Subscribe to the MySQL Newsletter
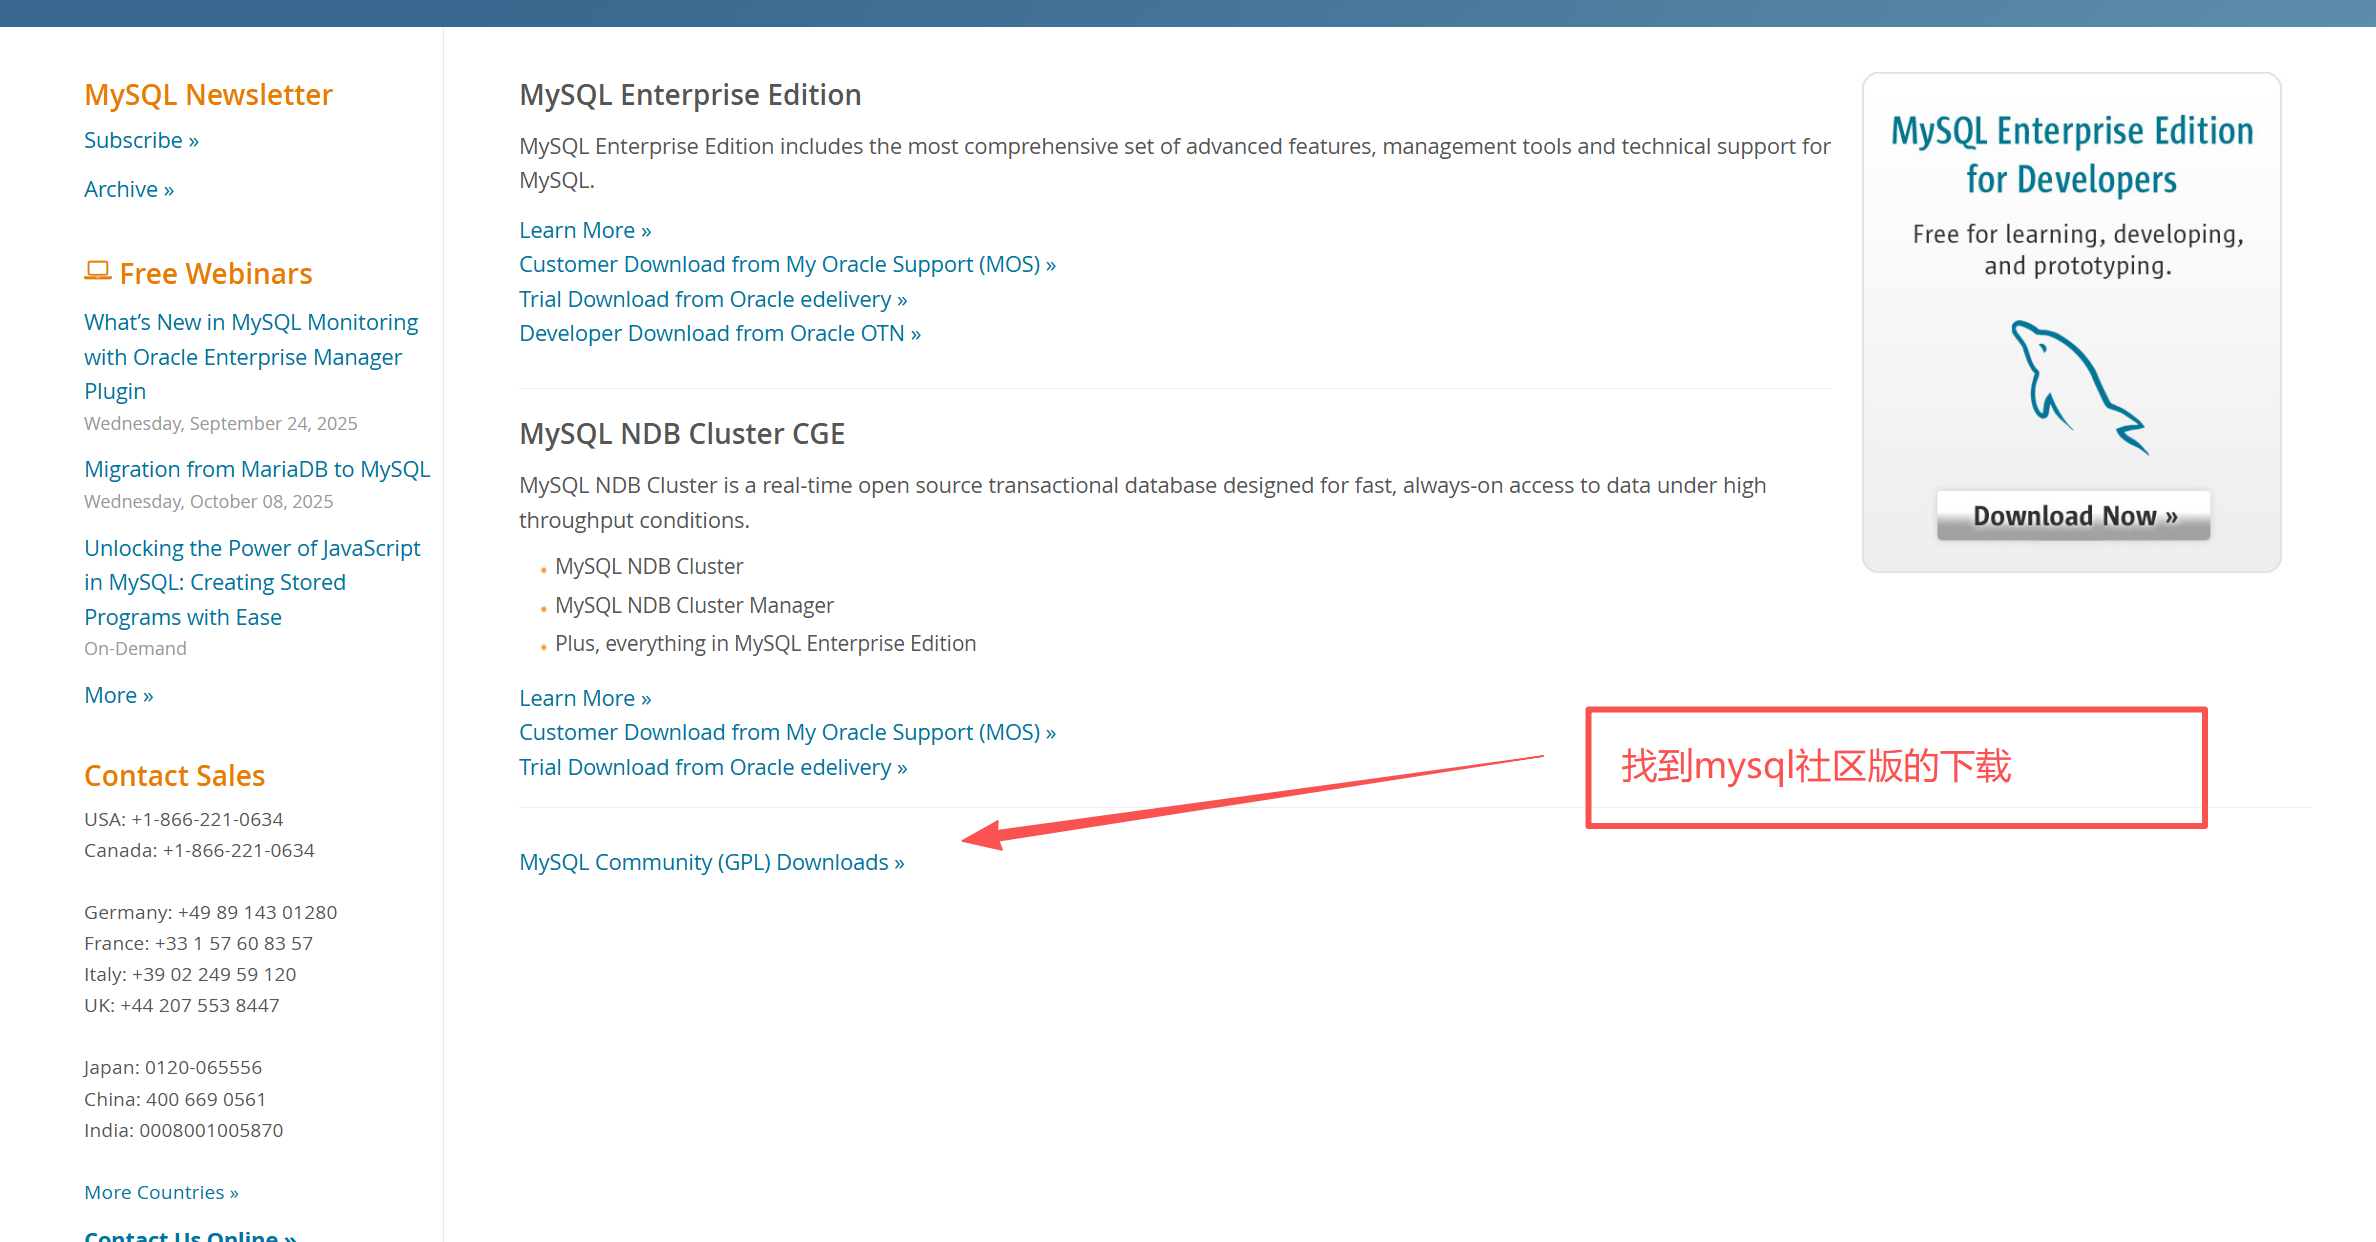The image size is (2376, 1242). (141, 140)
